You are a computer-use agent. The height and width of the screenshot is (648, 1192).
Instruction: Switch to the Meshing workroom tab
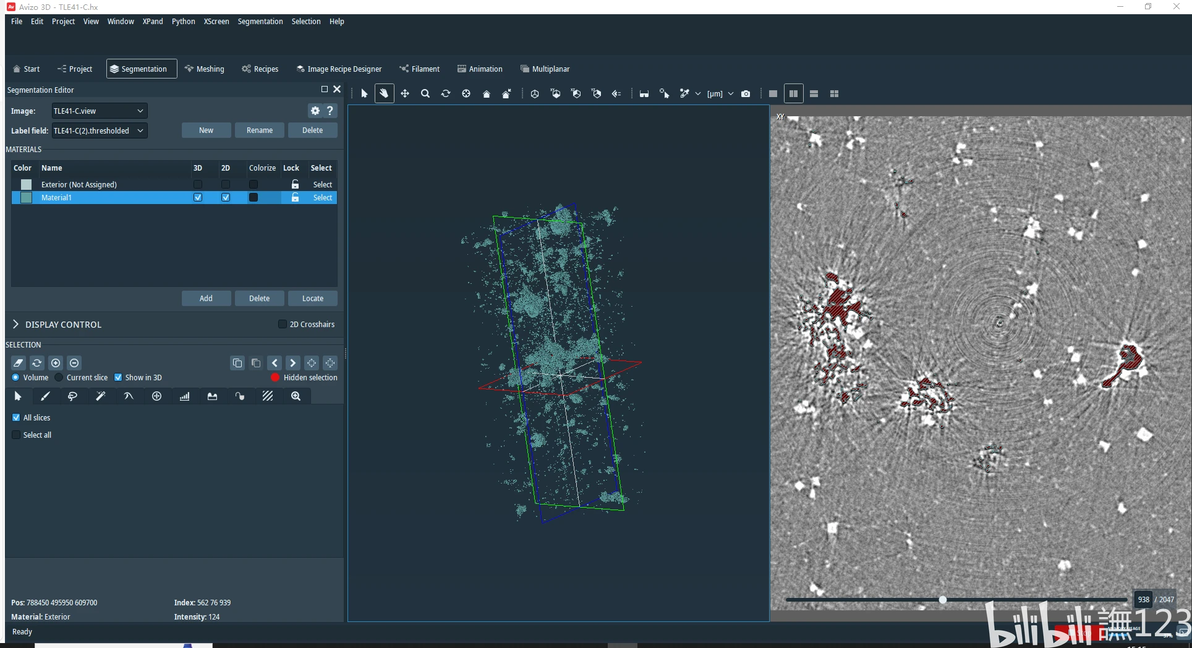click(x=204, y=69)
